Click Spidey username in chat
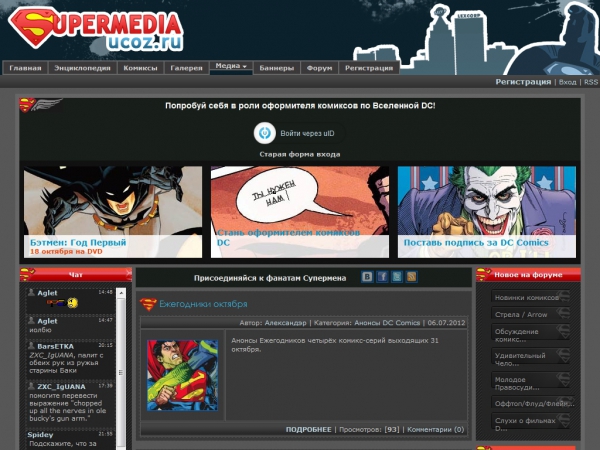Screen dimensions: 600x450 pyautogui.click(x=40, y=435)
